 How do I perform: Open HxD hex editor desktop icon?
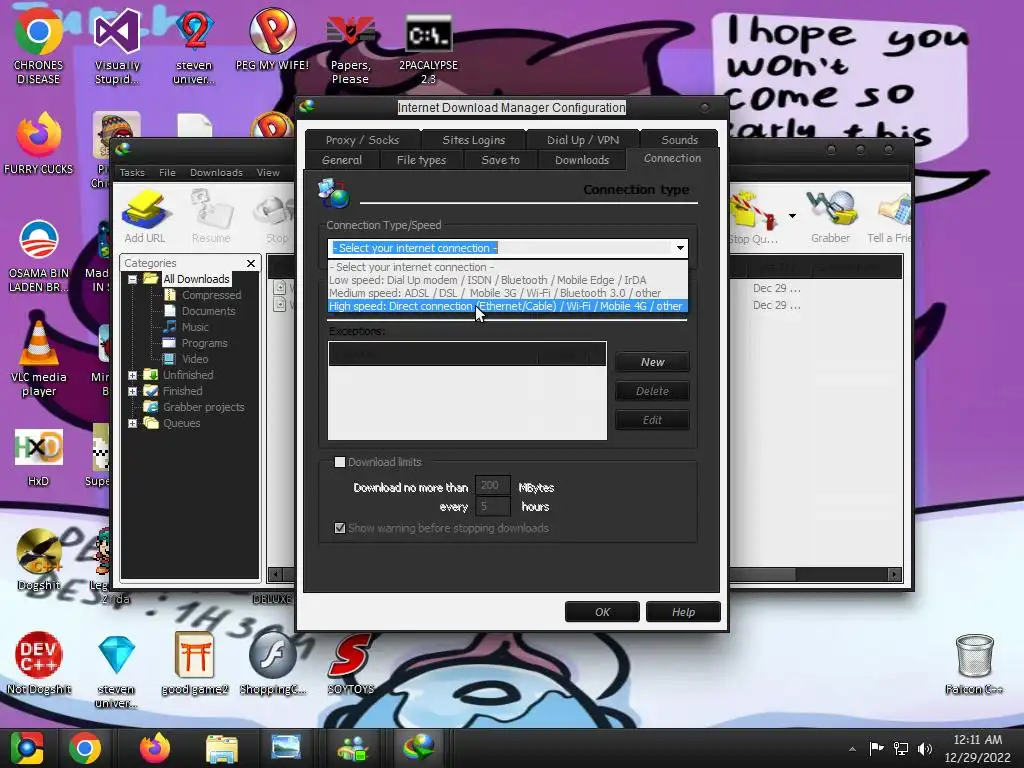(39, 457)
